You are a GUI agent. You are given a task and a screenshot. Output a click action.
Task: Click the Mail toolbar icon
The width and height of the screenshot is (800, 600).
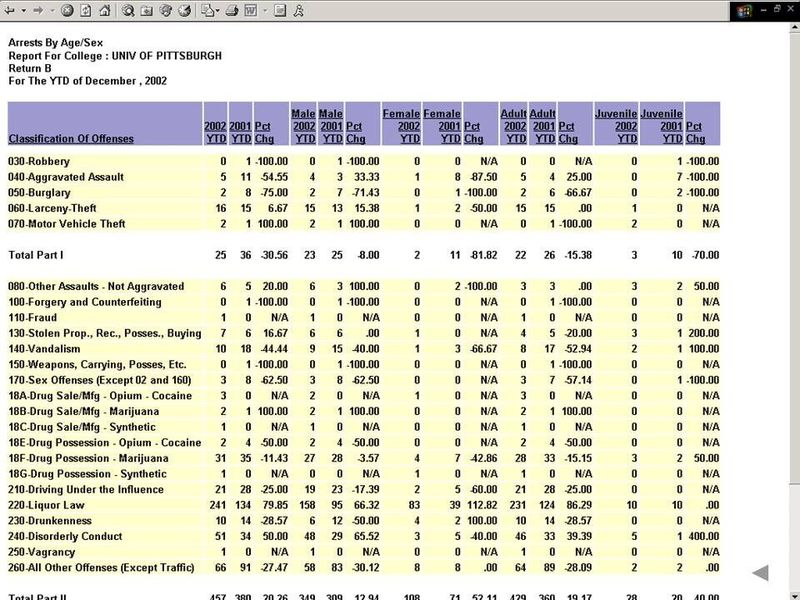[x=207, y=10]
